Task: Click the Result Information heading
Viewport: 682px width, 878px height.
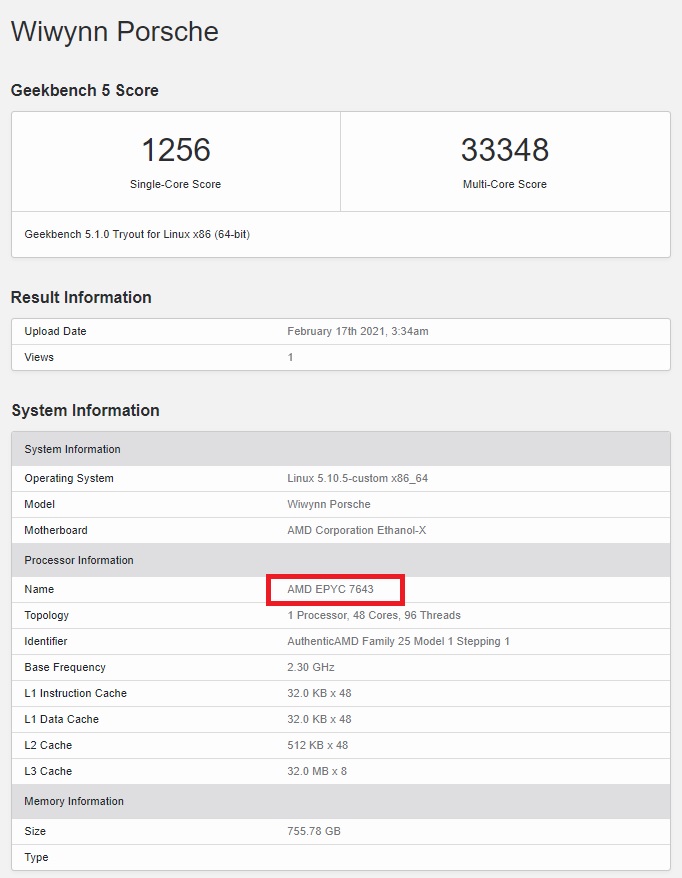Action: 81,297
